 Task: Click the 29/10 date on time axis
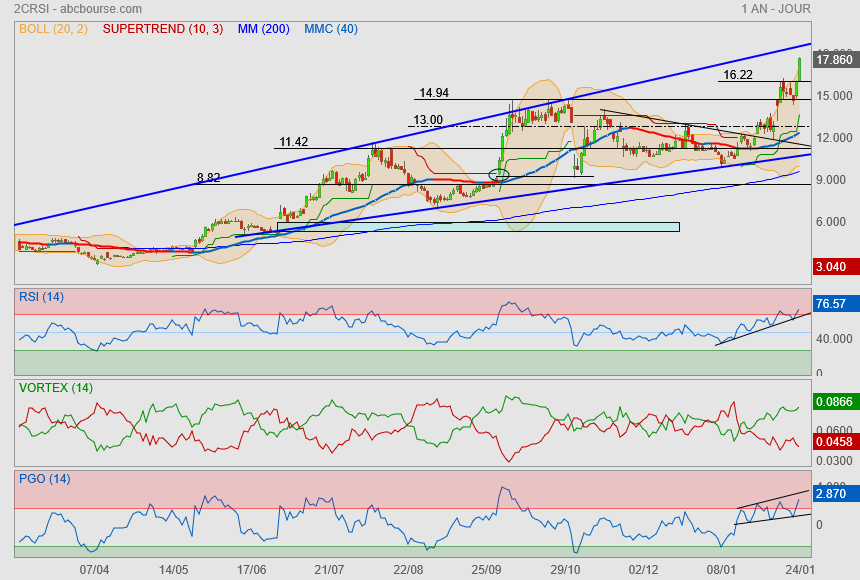tap(565, 568)
